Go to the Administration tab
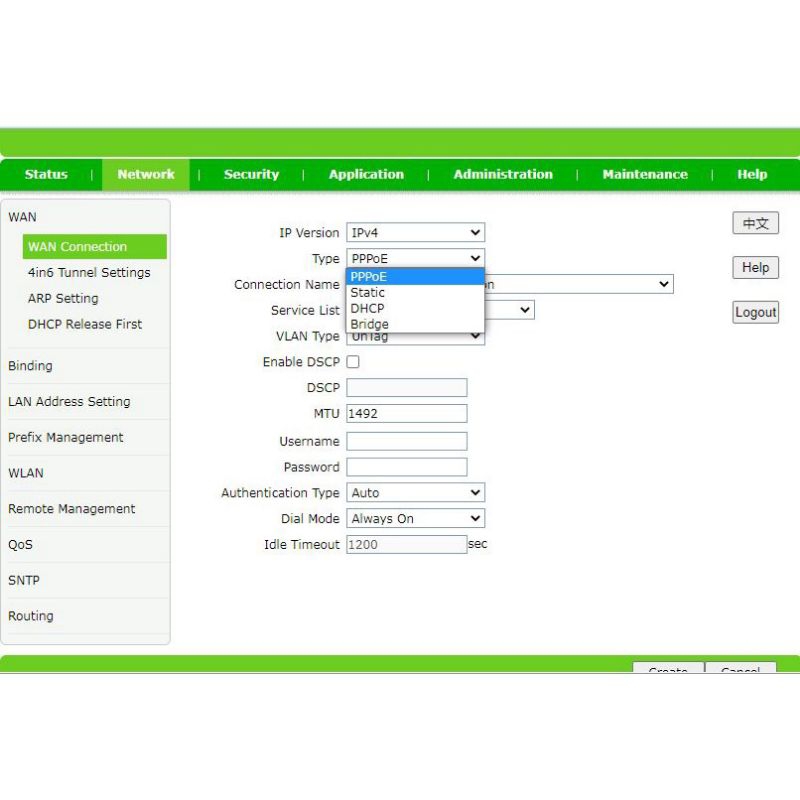The image size is (800, 800). coord(503,174)
